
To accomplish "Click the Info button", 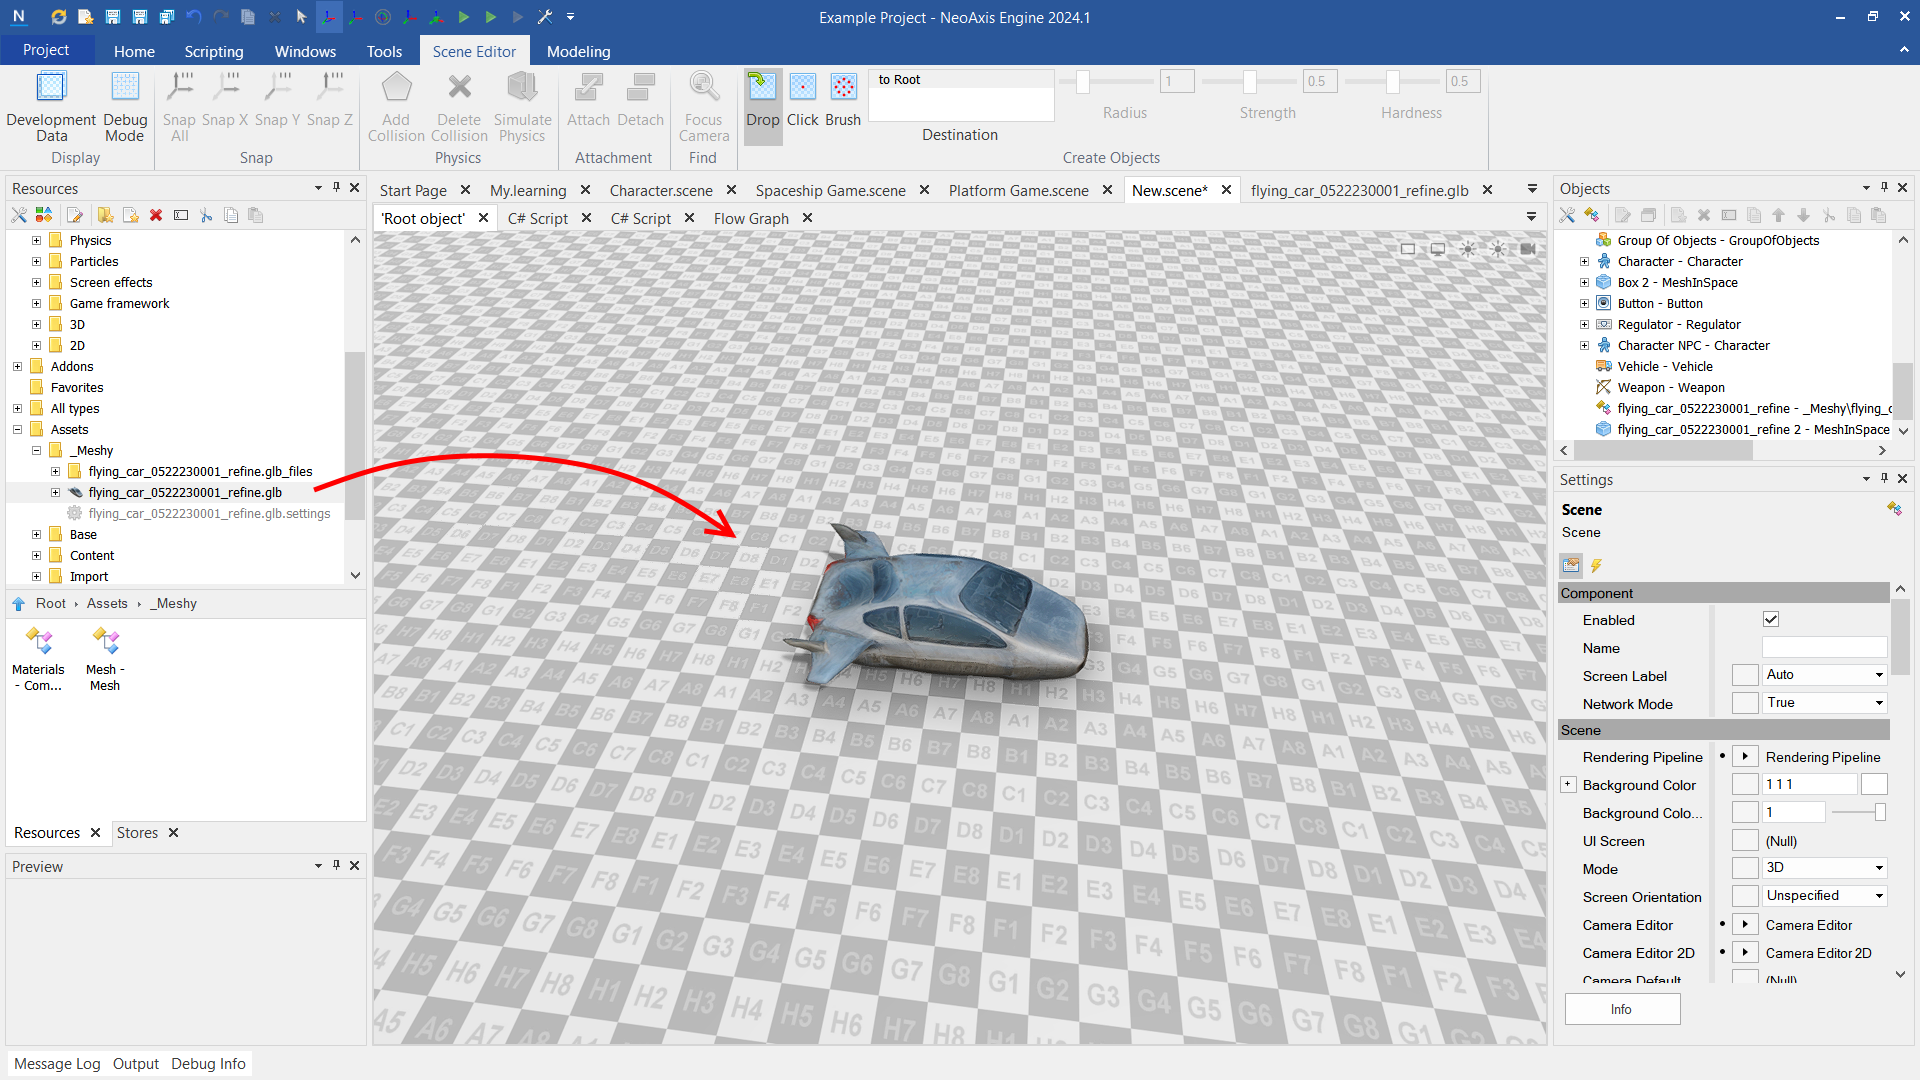I will click(1621, 1009).
